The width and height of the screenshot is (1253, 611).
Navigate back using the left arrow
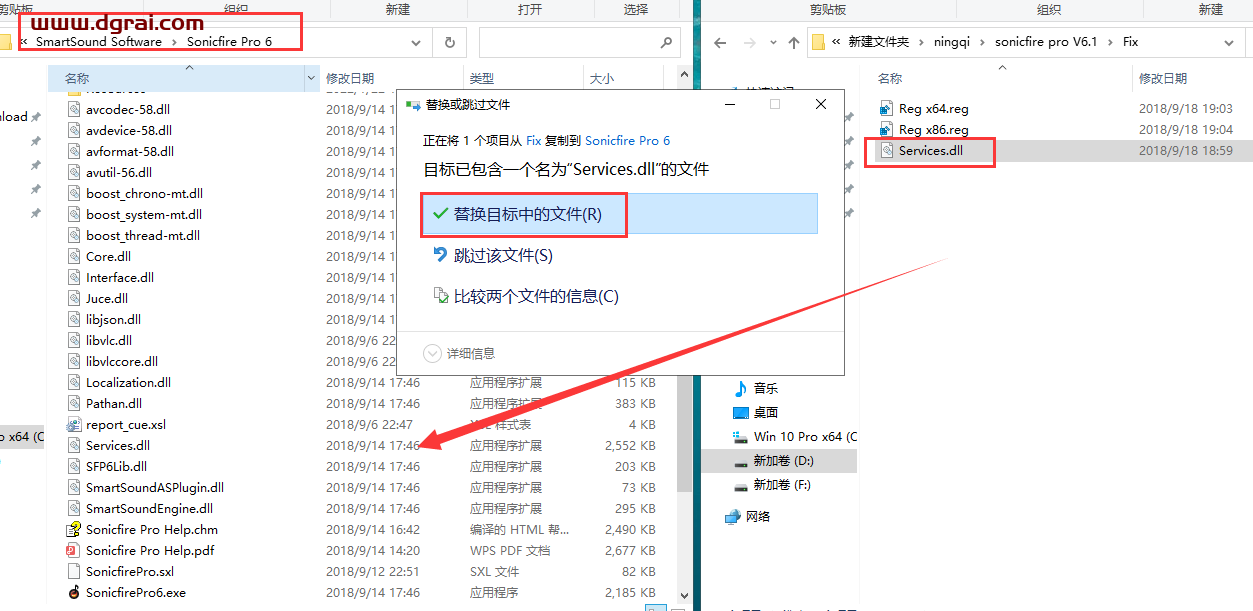pos(722,42)
